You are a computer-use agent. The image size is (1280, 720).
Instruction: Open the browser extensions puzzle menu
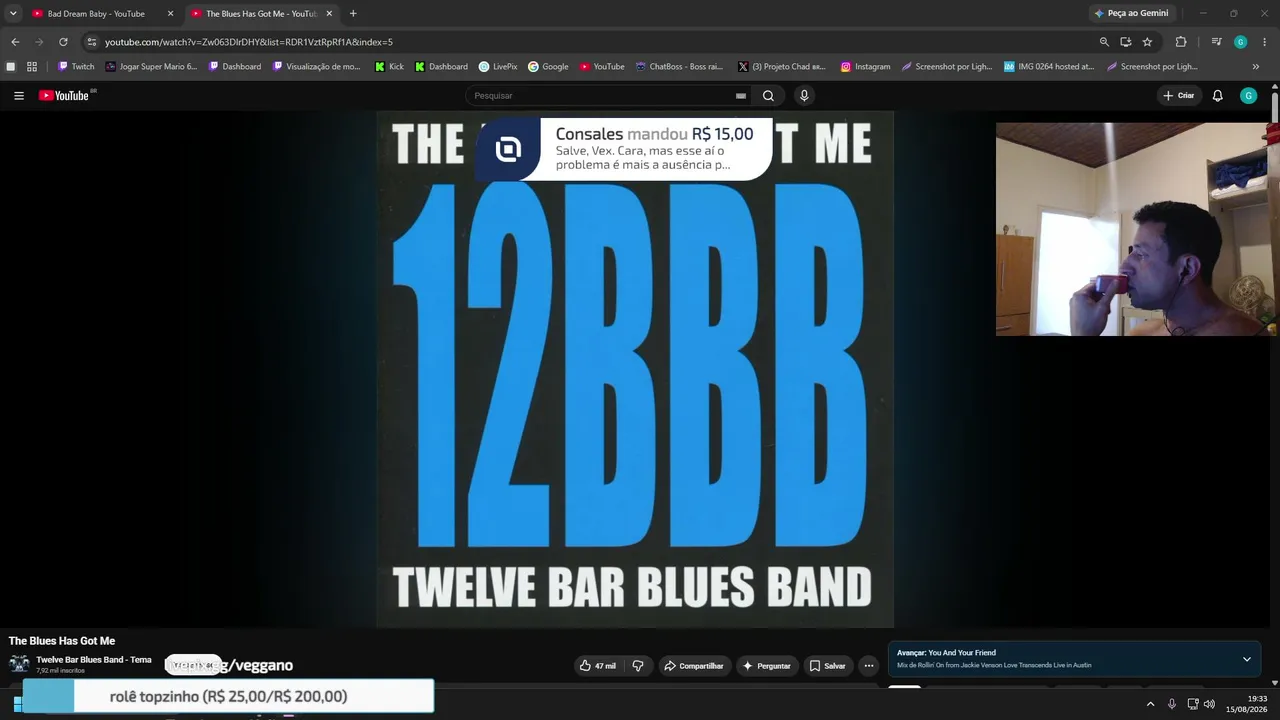1181,42
